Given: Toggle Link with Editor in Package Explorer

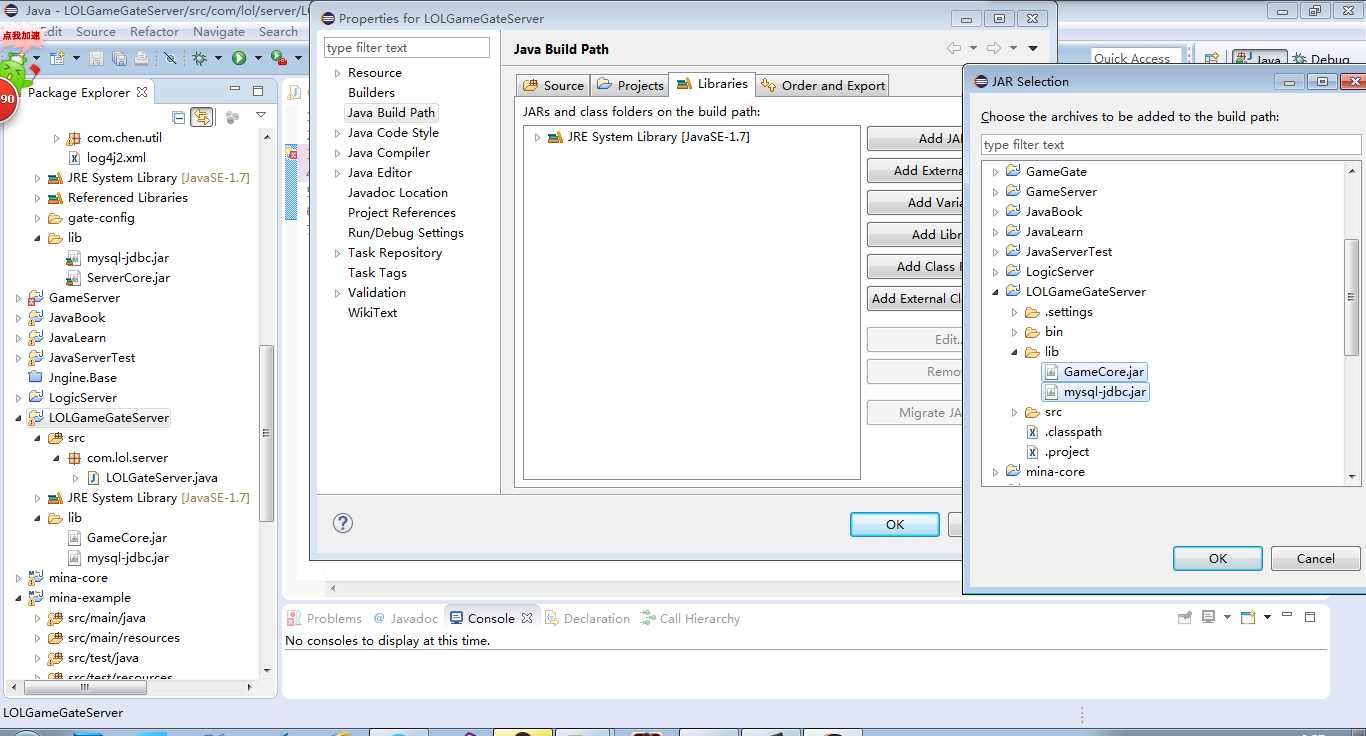Looking at the screenshot, I should 202,117.
